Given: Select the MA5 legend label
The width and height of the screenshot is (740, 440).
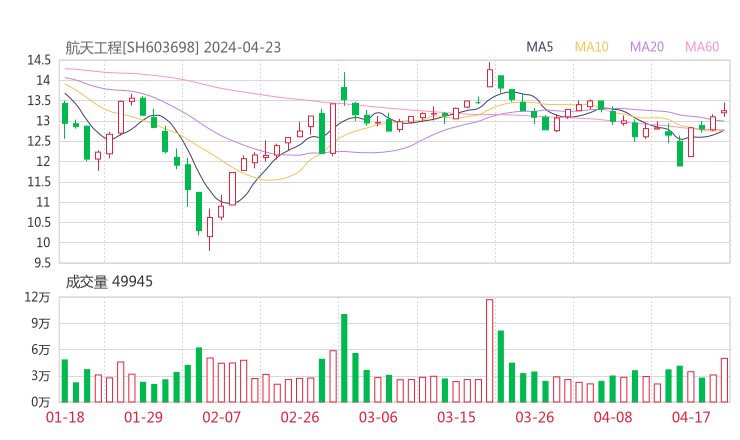Looking at the screenshot, I should coord(539,47).
